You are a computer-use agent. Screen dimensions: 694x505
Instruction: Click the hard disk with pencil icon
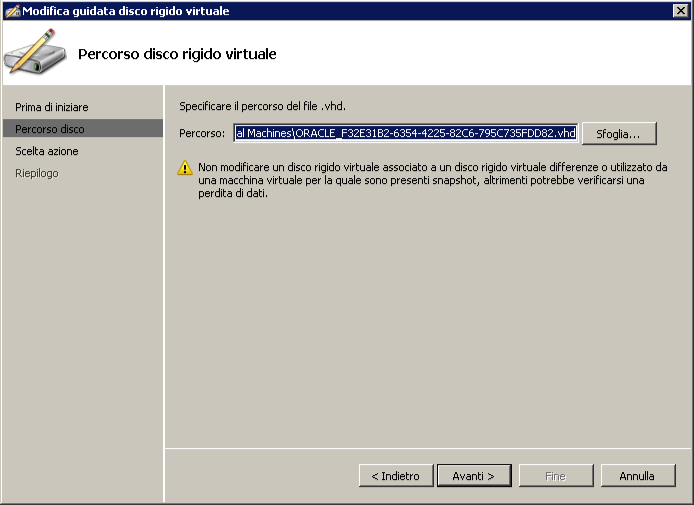pyautogui.click(x=35, y=51)
